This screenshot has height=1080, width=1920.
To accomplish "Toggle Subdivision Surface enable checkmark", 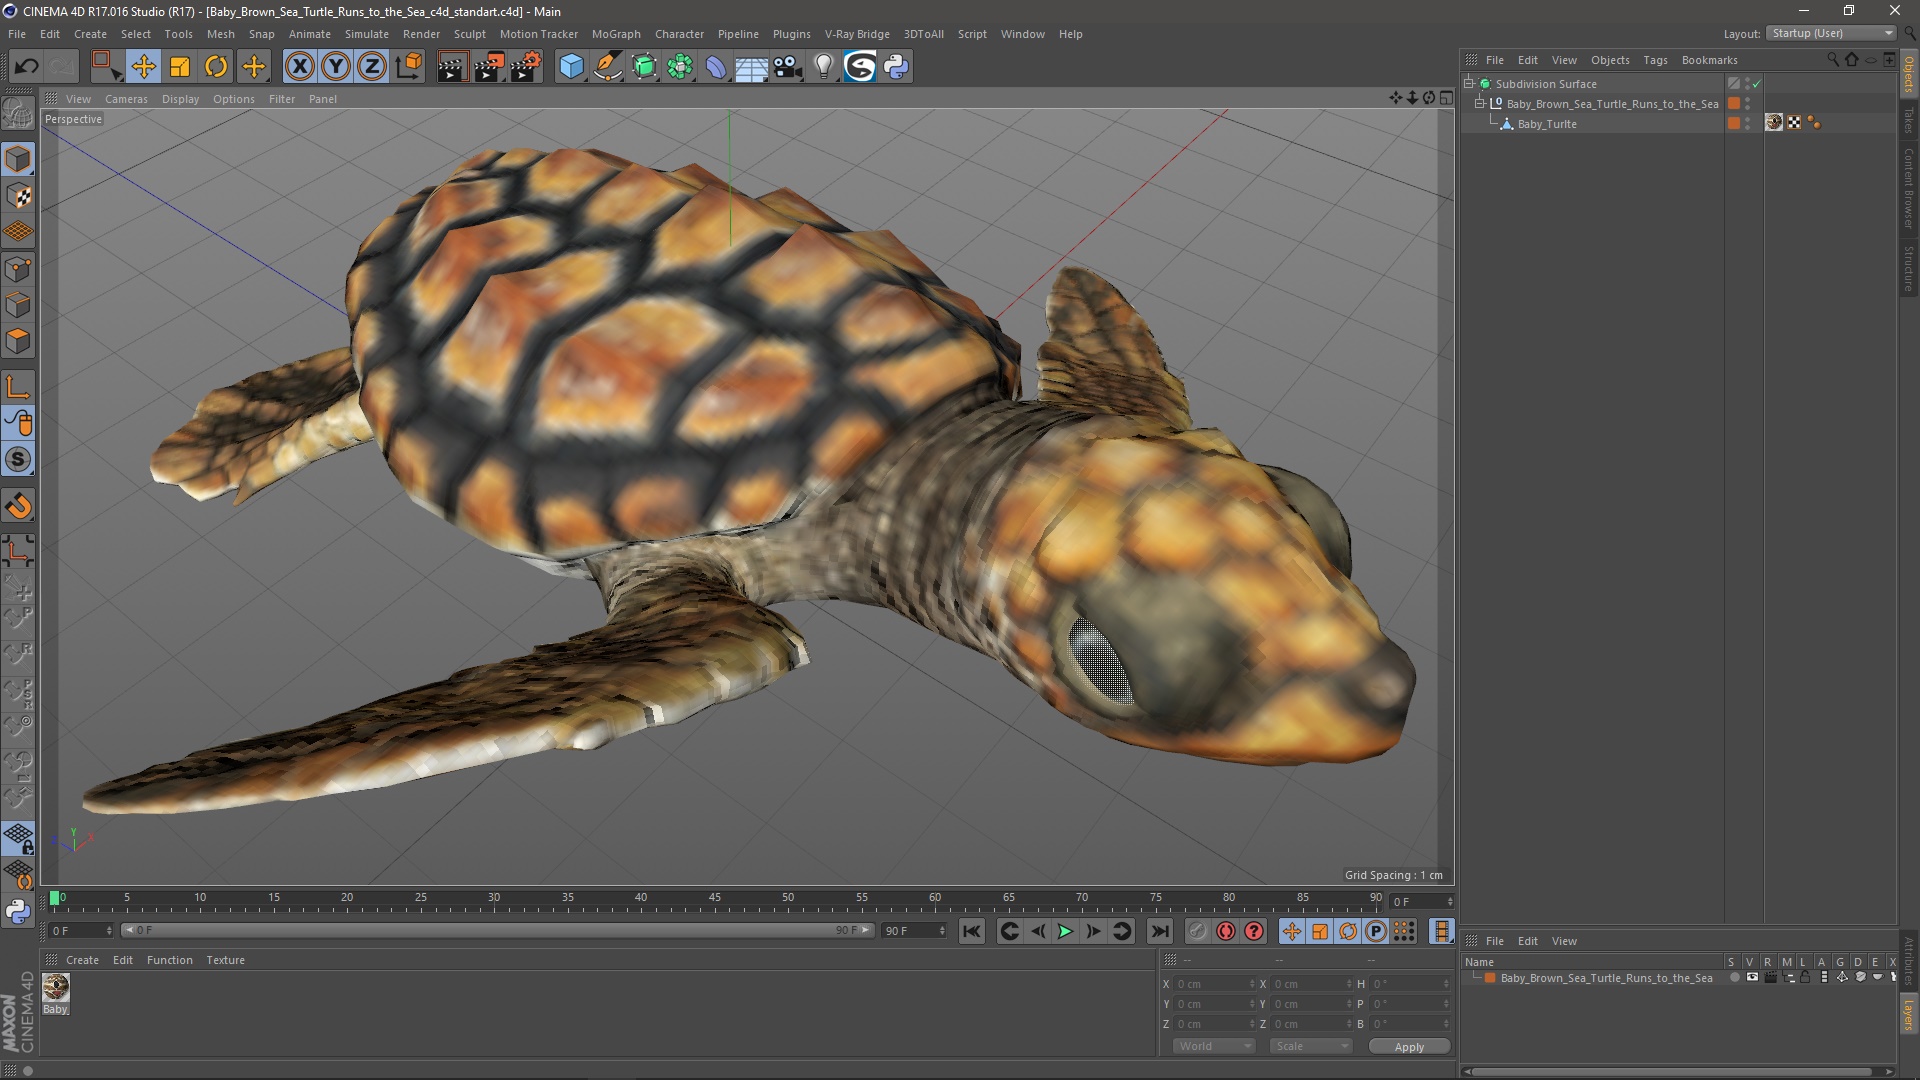I will point(1757,84).
